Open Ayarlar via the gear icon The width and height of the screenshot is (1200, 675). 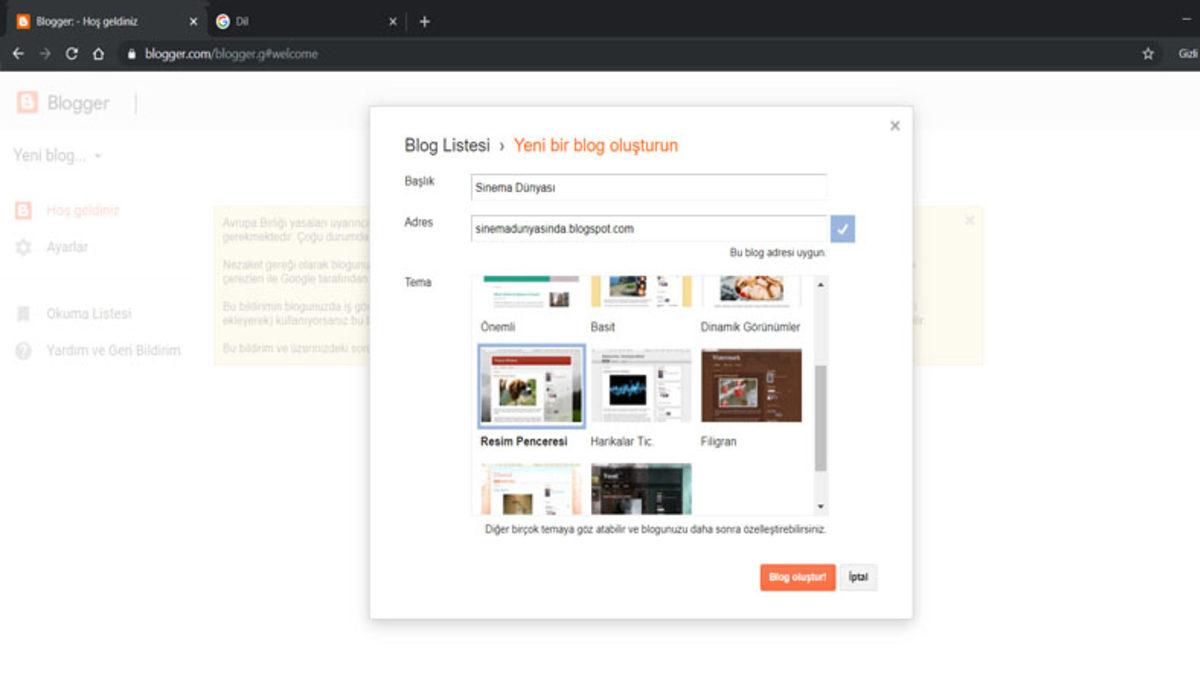coord(25,246)
